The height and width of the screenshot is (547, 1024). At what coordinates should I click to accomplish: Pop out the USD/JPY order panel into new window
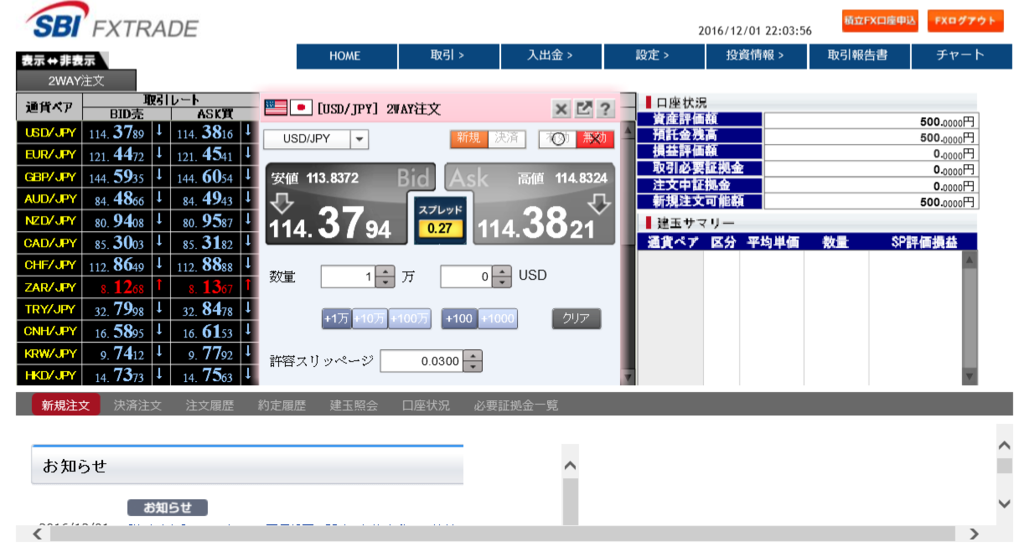point(583,109)
